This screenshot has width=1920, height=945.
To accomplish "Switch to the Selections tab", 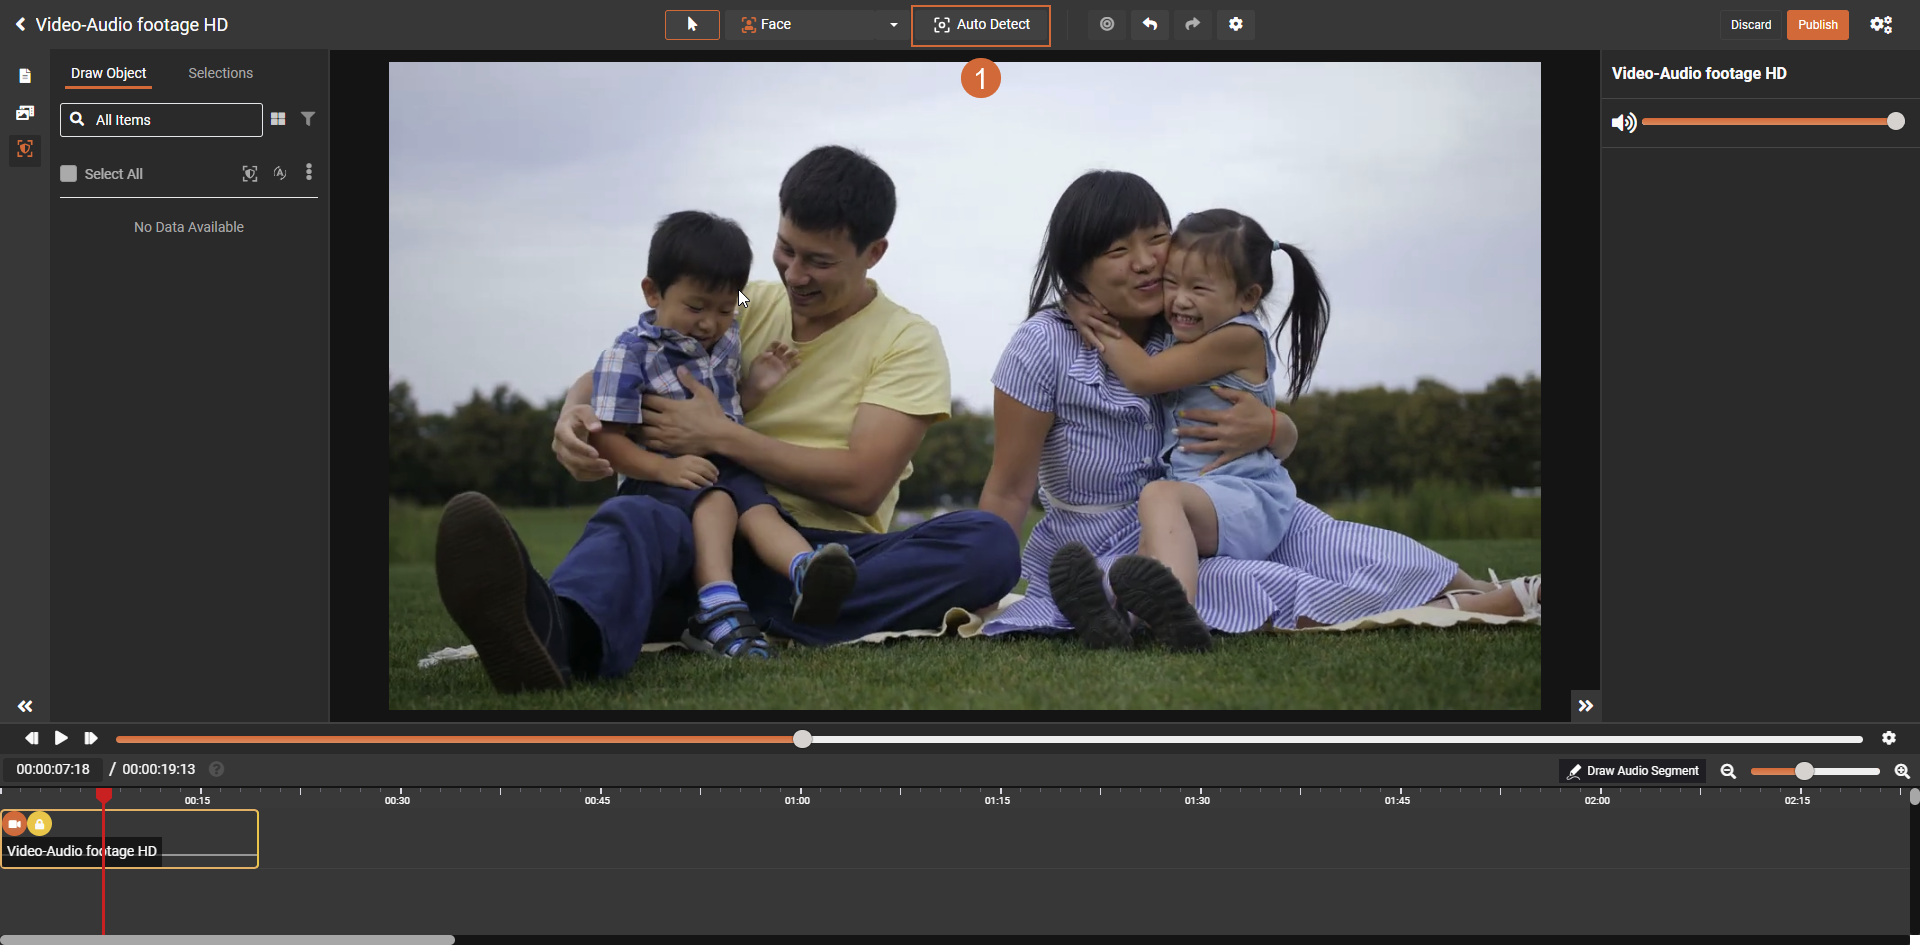I will click(x=220, y=73).
